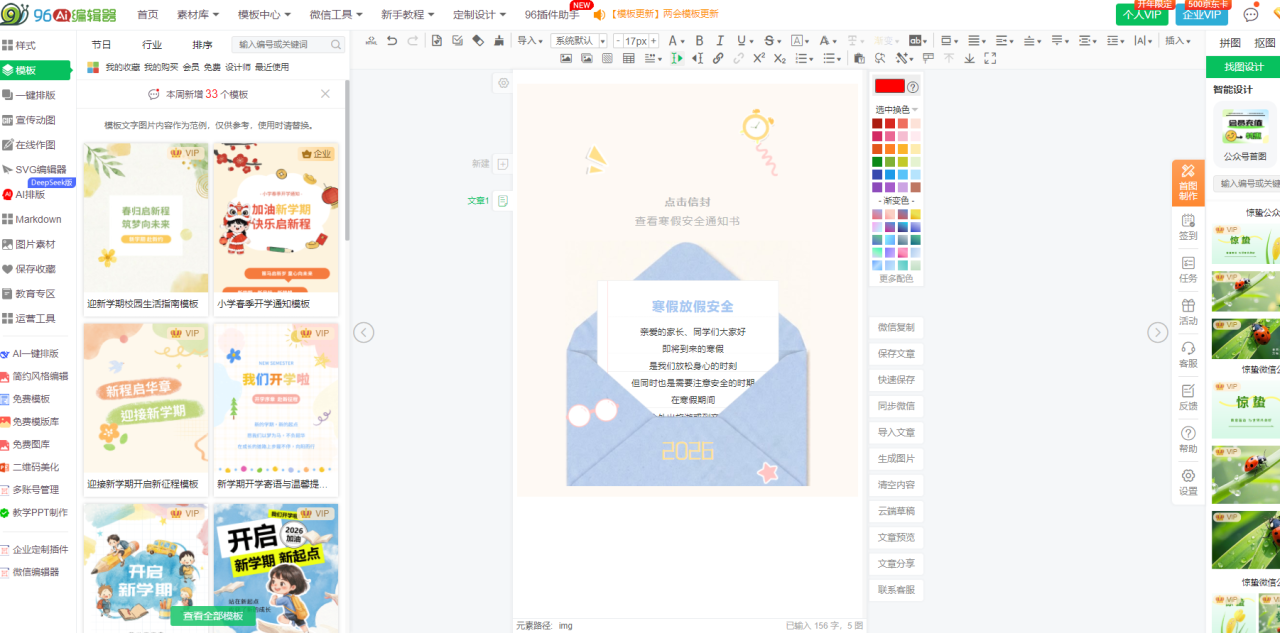This screenshot has width=1280, height=633.
Task: Click the insert hyperlink icon
Action: pyautogui.click(x=718, y=59)
